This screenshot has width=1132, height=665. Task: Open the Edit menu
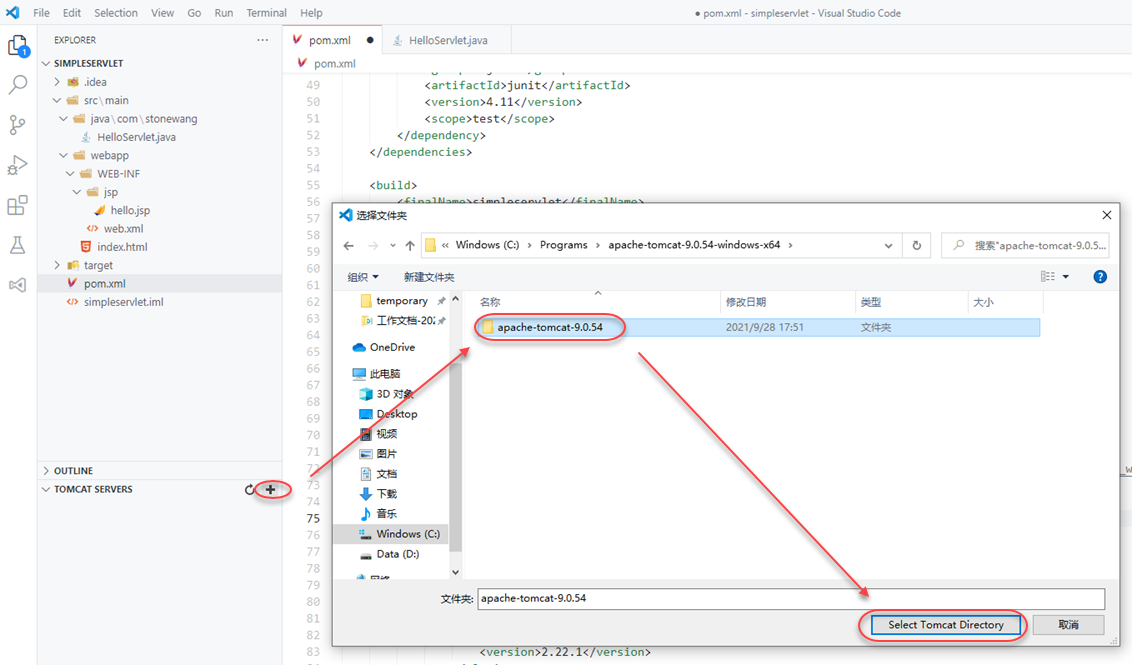[71, 13]
